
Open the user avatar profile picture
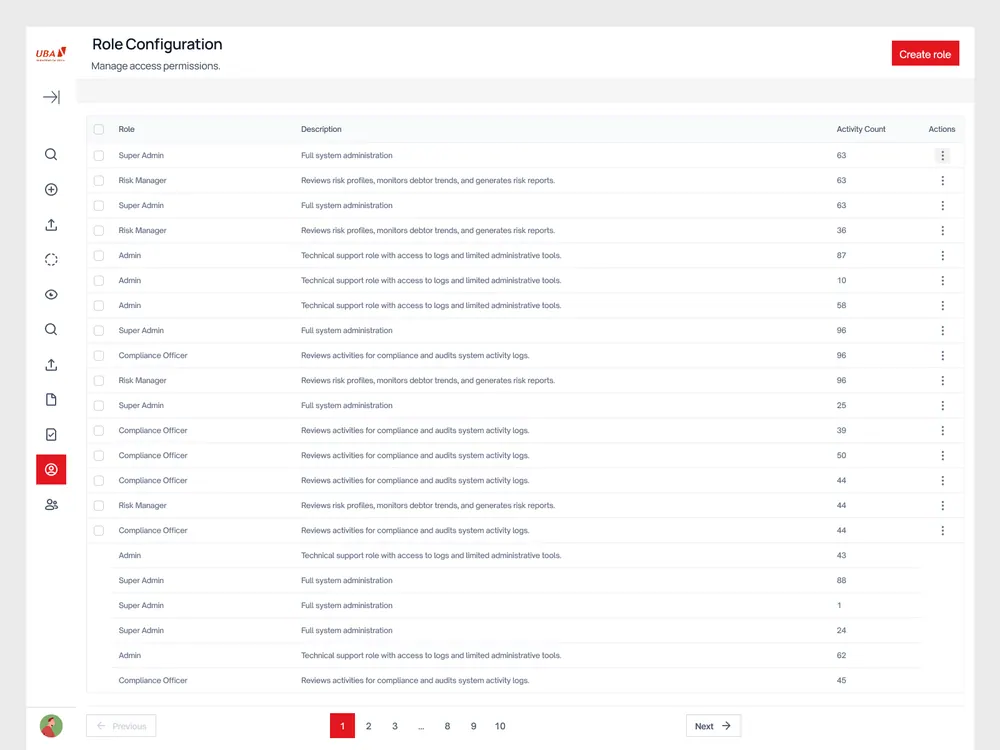click(x=51, y=726)
